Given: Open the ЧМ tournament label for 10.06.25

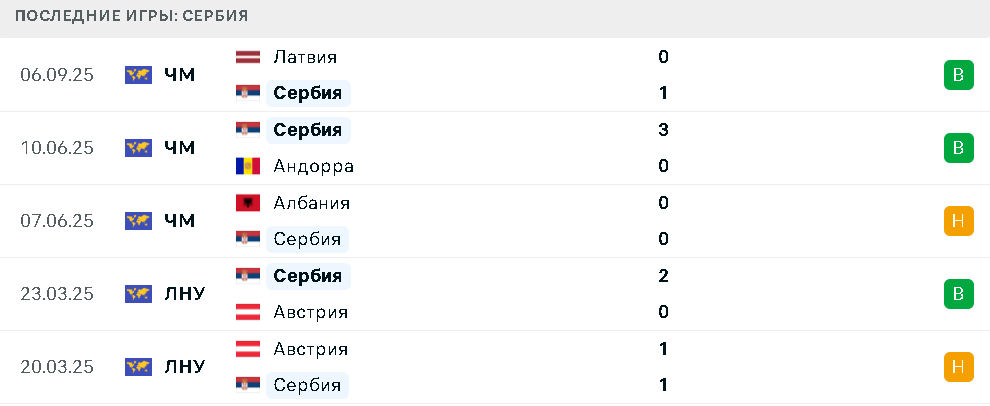Looking at the screenshot, I should click(x=179, y=148).
